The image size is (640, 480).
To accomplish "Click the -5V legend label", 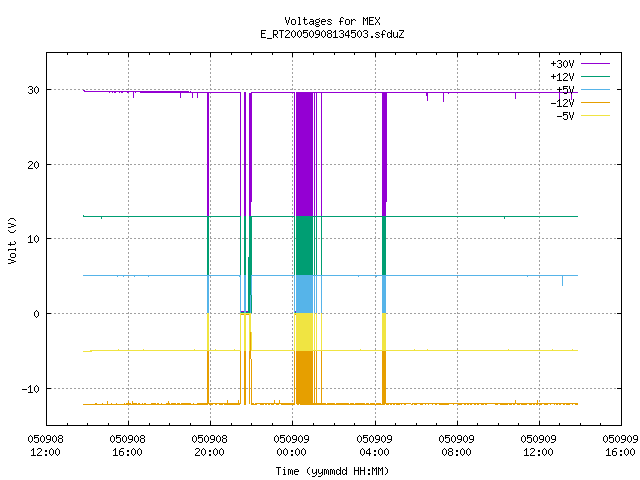I will tap(565, 116).
